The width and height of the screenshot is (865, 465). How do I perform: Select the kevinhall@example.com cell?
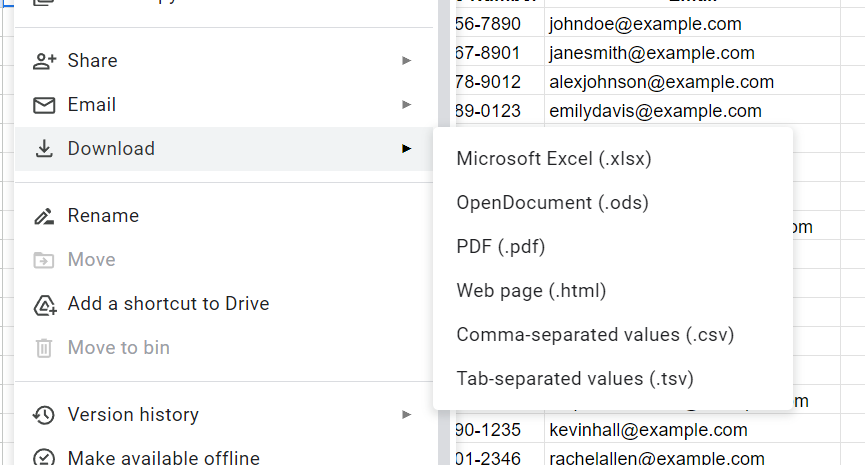coord(648,430)
